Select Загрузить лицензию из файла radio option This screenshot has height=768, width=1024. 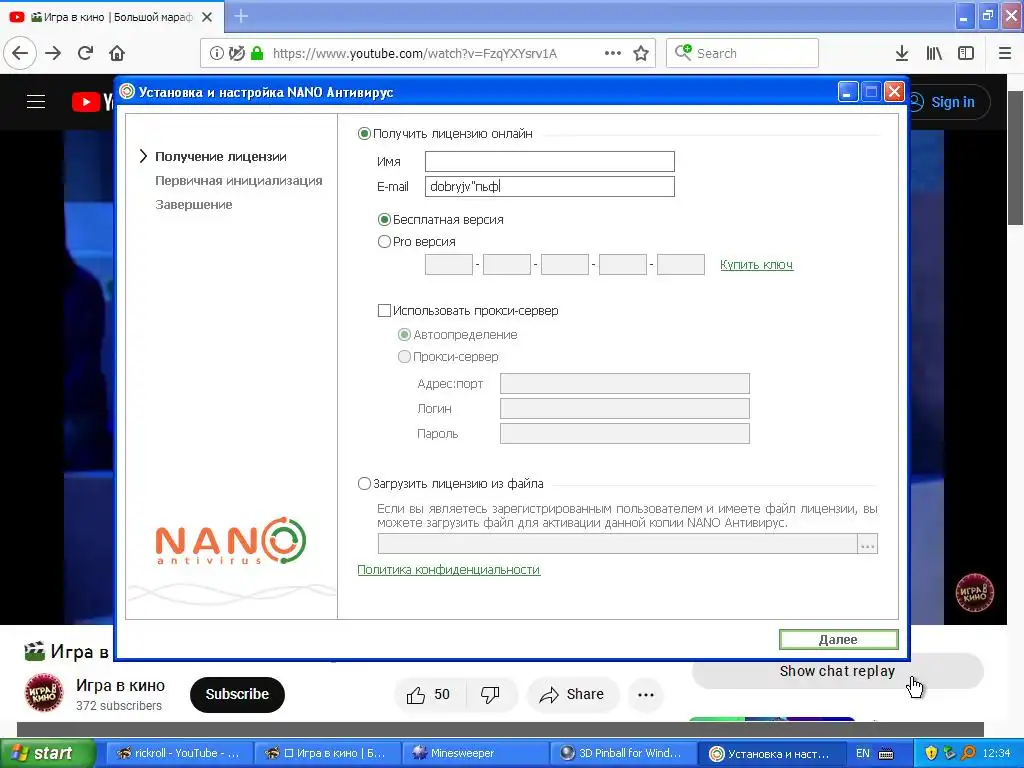364,484
